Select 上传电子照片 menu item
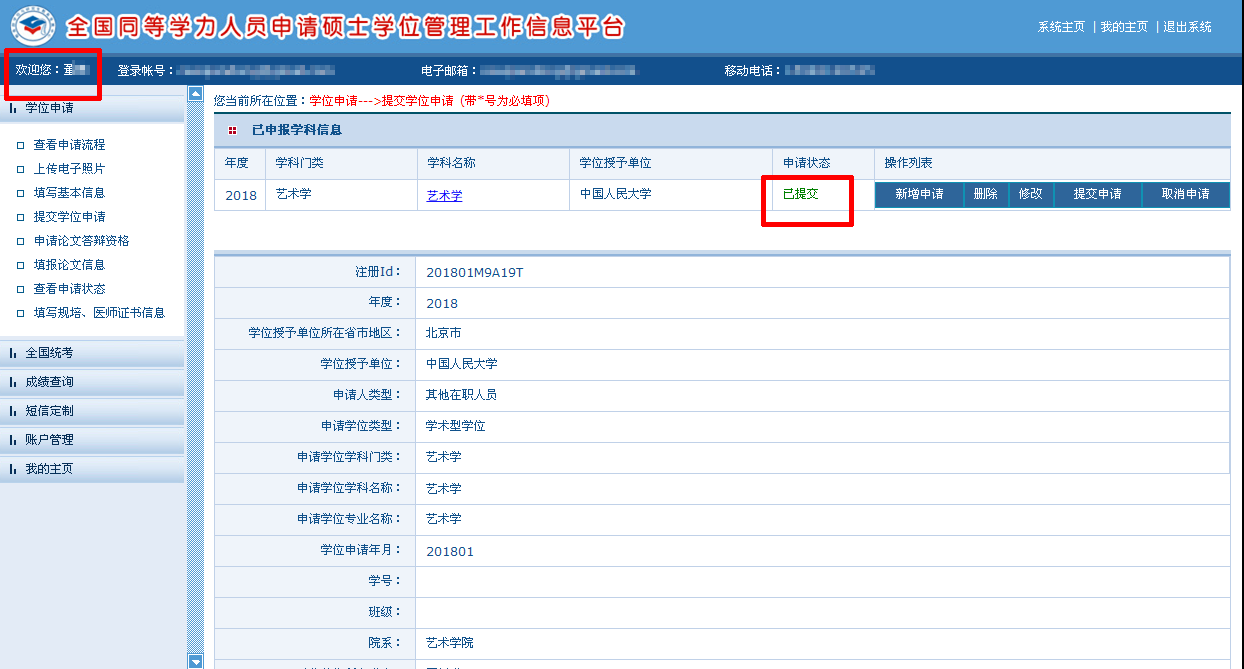The height and width of the screenshot is (669, 1244). pos(69,169)
